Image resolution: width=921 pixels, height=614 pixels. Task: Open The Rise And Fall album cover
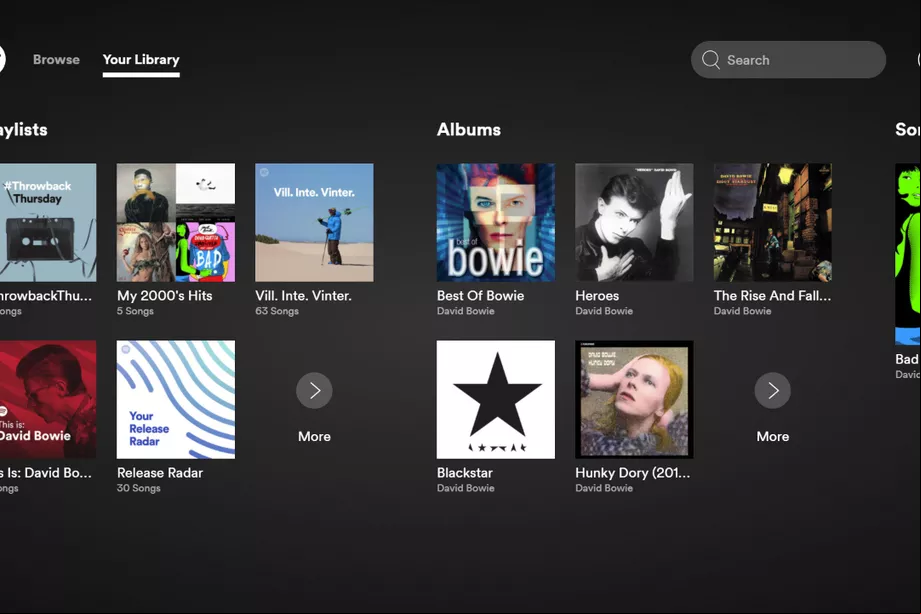point(773,223)
